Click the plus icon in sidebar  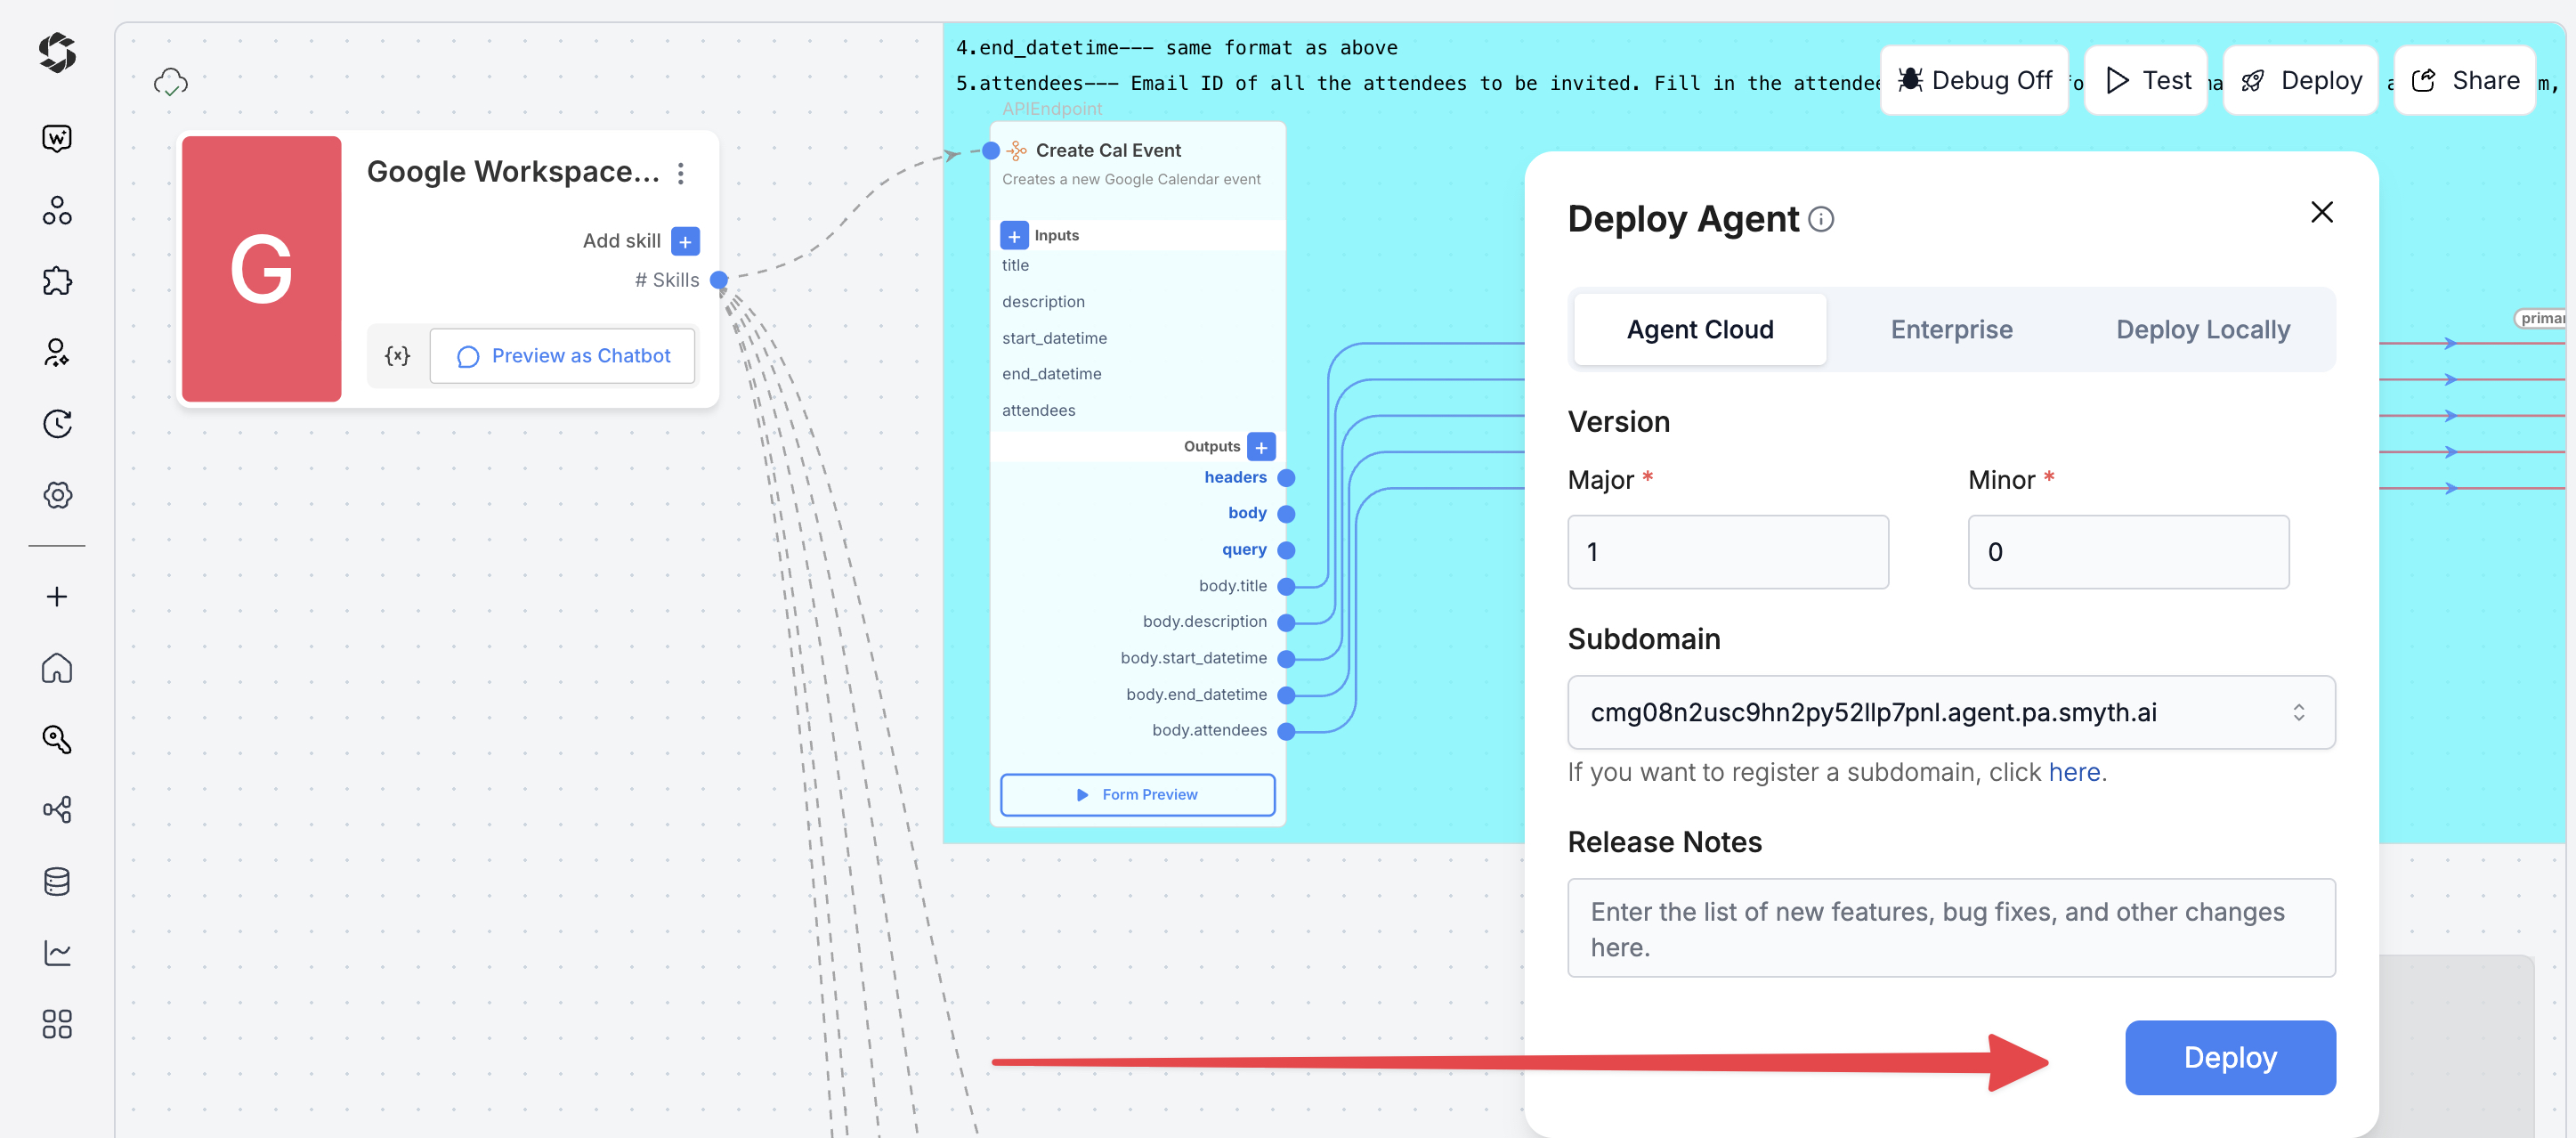pyautogui.click(x=57, y=597)
